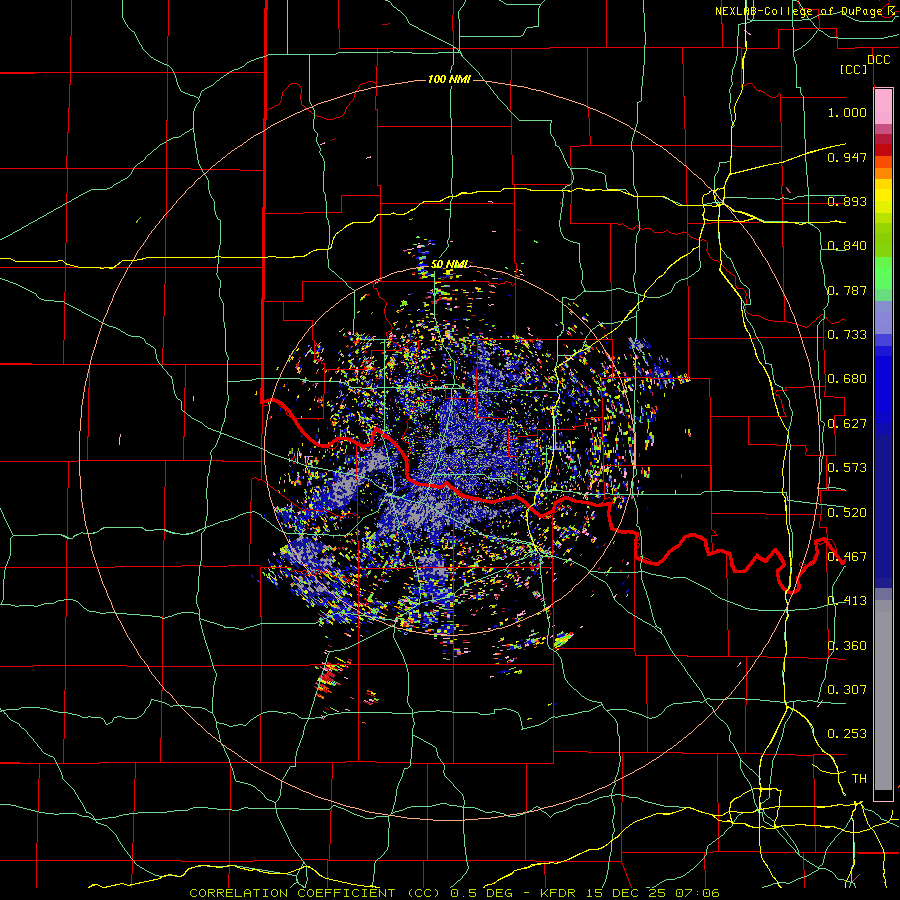Click the 0.893 scale value
The height and width of the screenshot is (900, 900).
tap(847, 201)
